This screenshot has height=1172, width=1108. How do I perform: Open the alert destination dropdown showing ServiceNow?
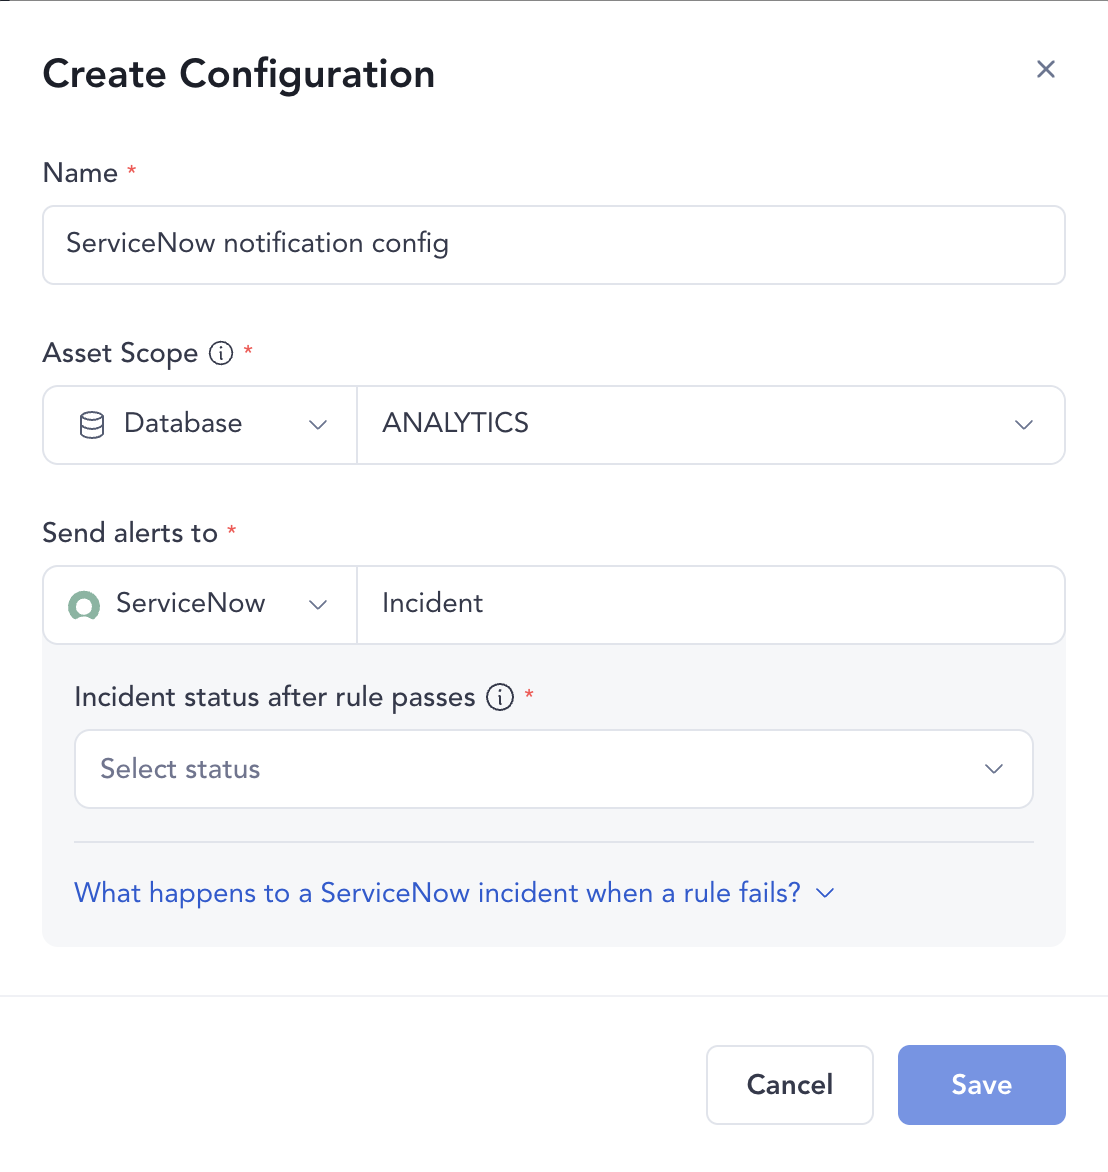[x=197, y=604]
